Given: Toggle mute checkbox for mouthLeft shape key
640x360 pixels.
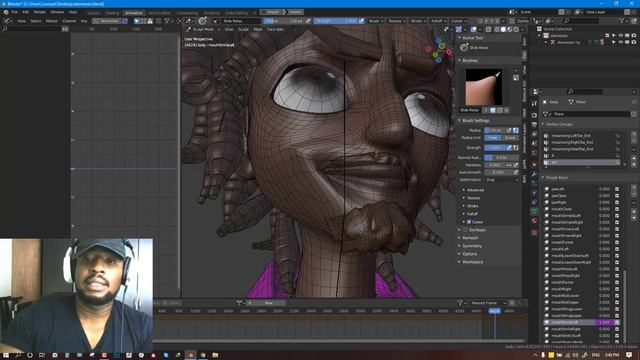Looking at the screenshot, I should [x=617, y=249].
